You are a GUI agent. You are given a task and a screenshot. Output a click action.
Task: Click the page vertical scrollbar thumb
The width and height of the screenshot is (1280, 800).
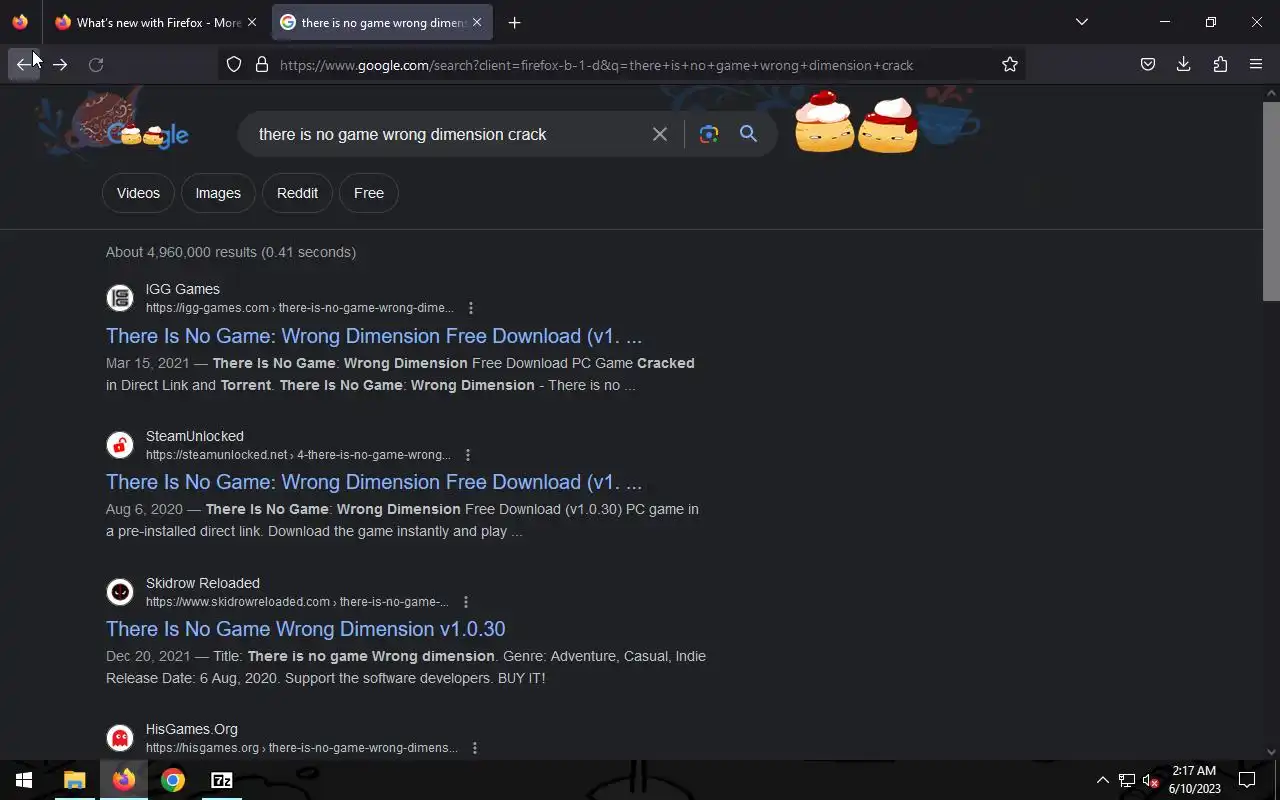pos(1271,200)
